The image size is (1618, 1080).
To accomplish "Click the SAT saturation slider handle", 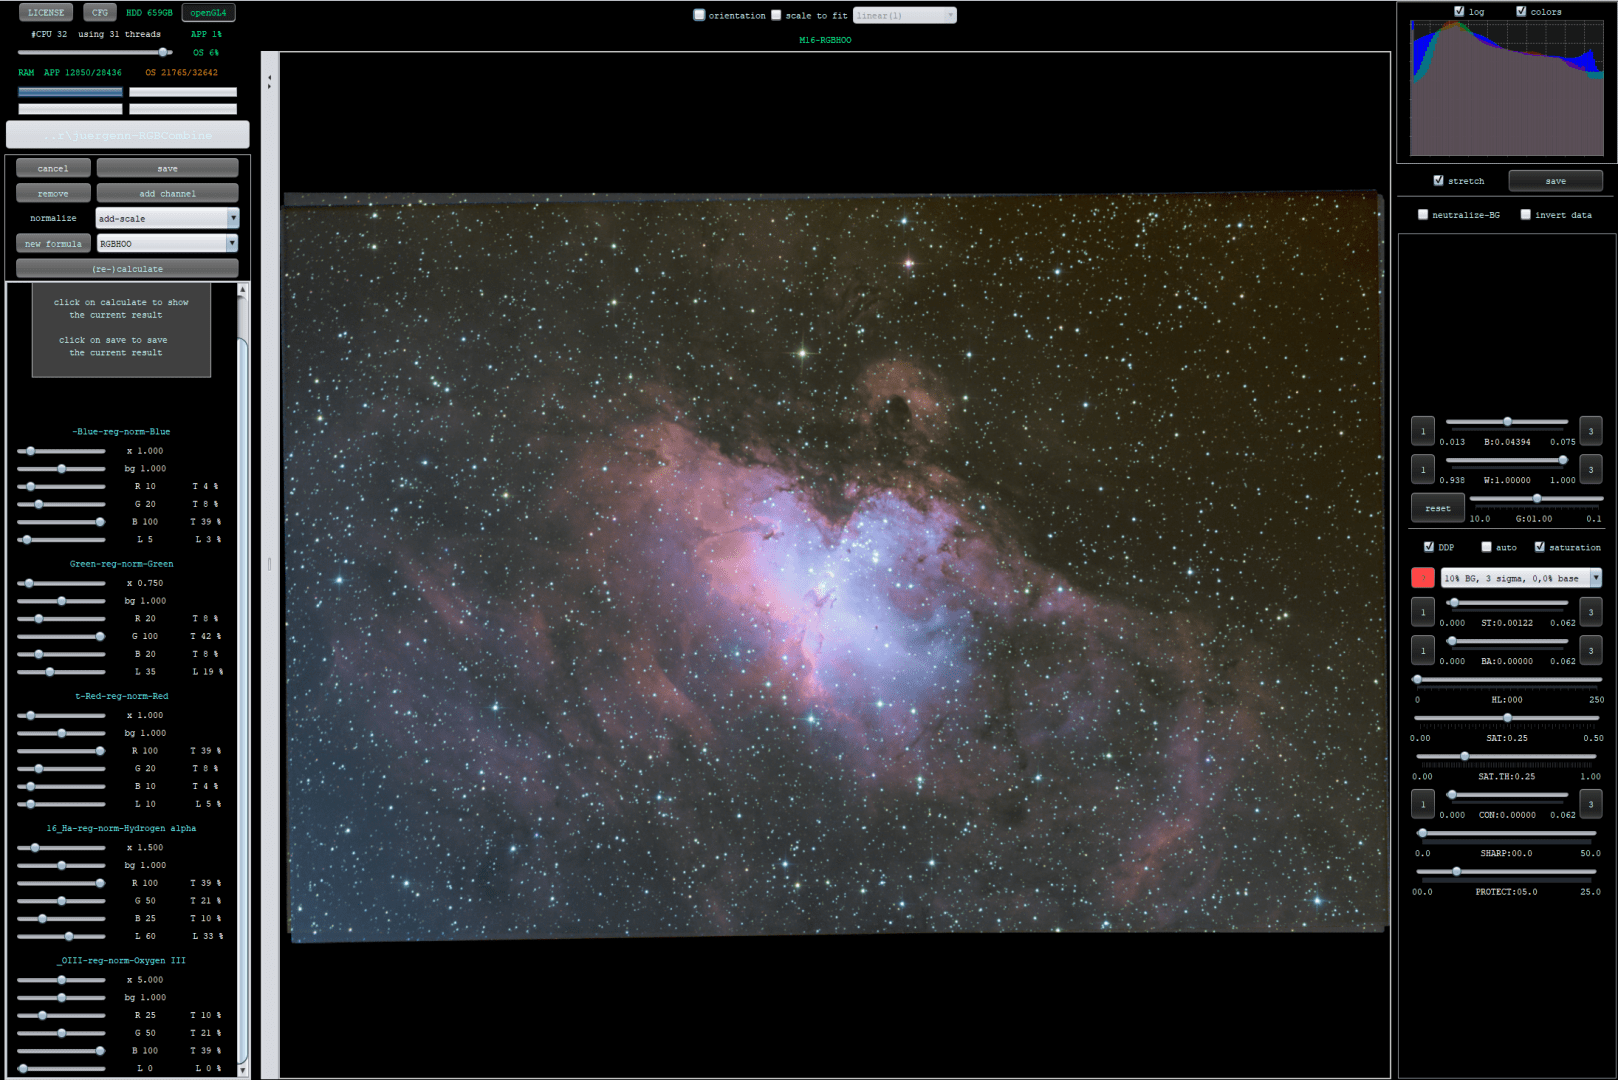I will (1508, 718).
